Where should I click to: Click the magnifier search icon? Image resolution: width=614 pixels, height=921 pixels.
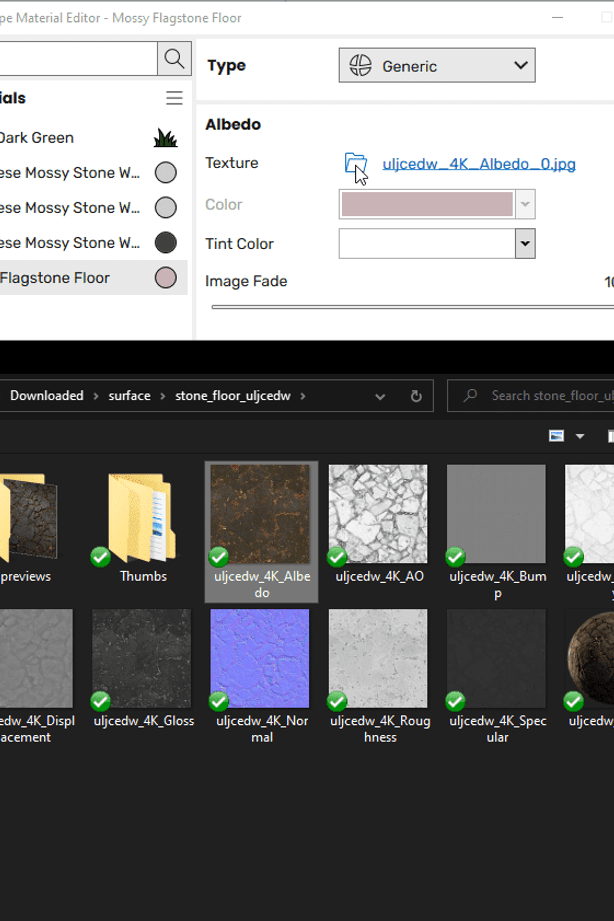pyautogui.click(x=174, y=59)
